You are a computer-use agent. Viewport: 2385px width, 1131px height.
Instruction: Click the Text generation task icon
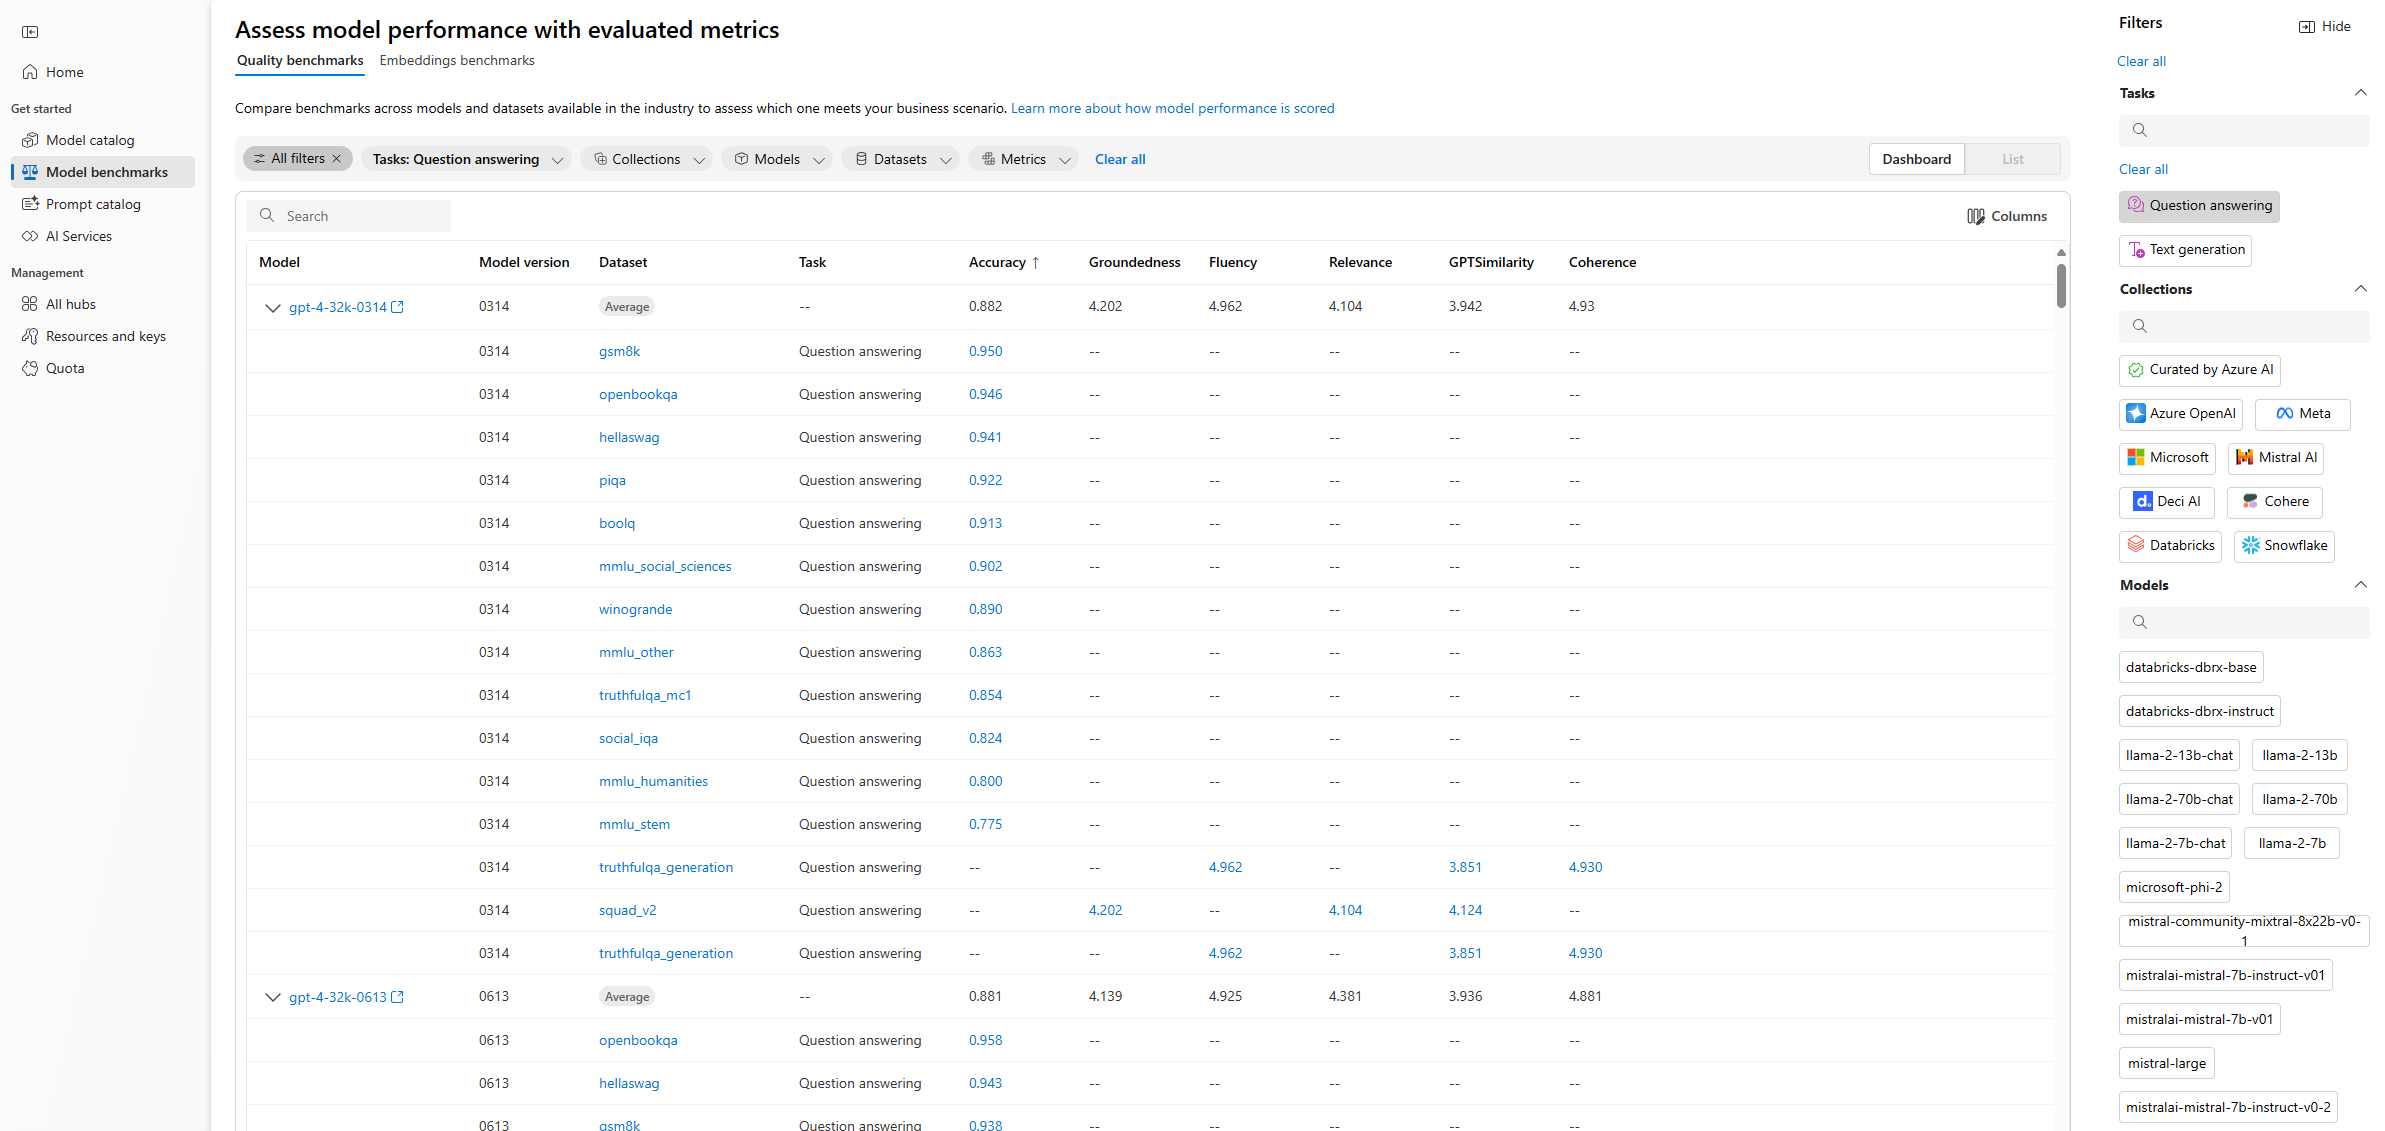[2137, 248]
